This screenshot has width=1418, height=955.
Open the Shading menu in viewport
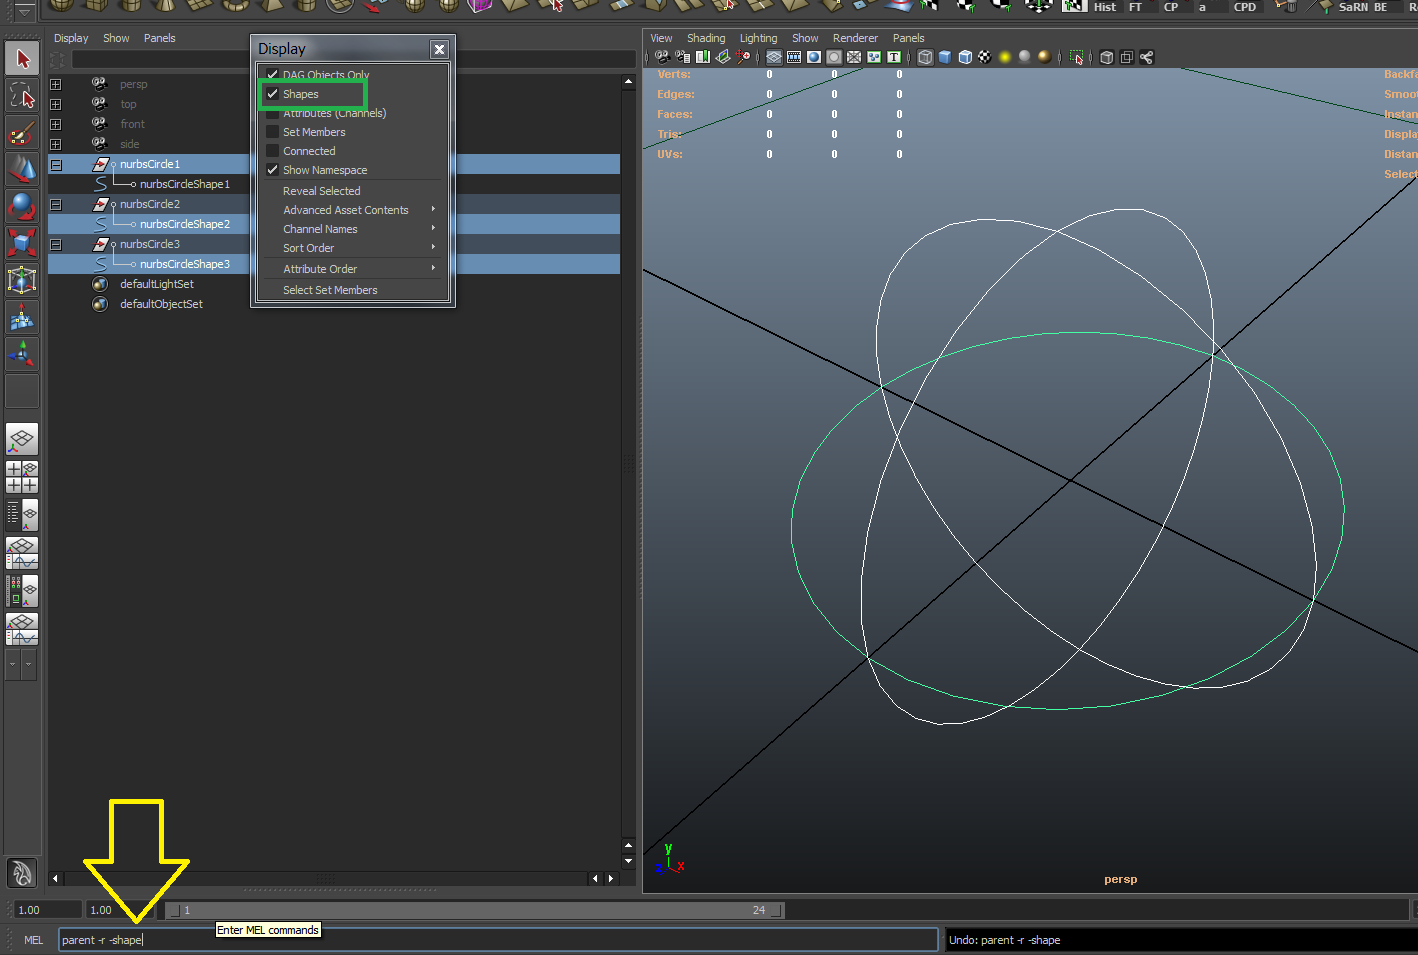point(705,38)
